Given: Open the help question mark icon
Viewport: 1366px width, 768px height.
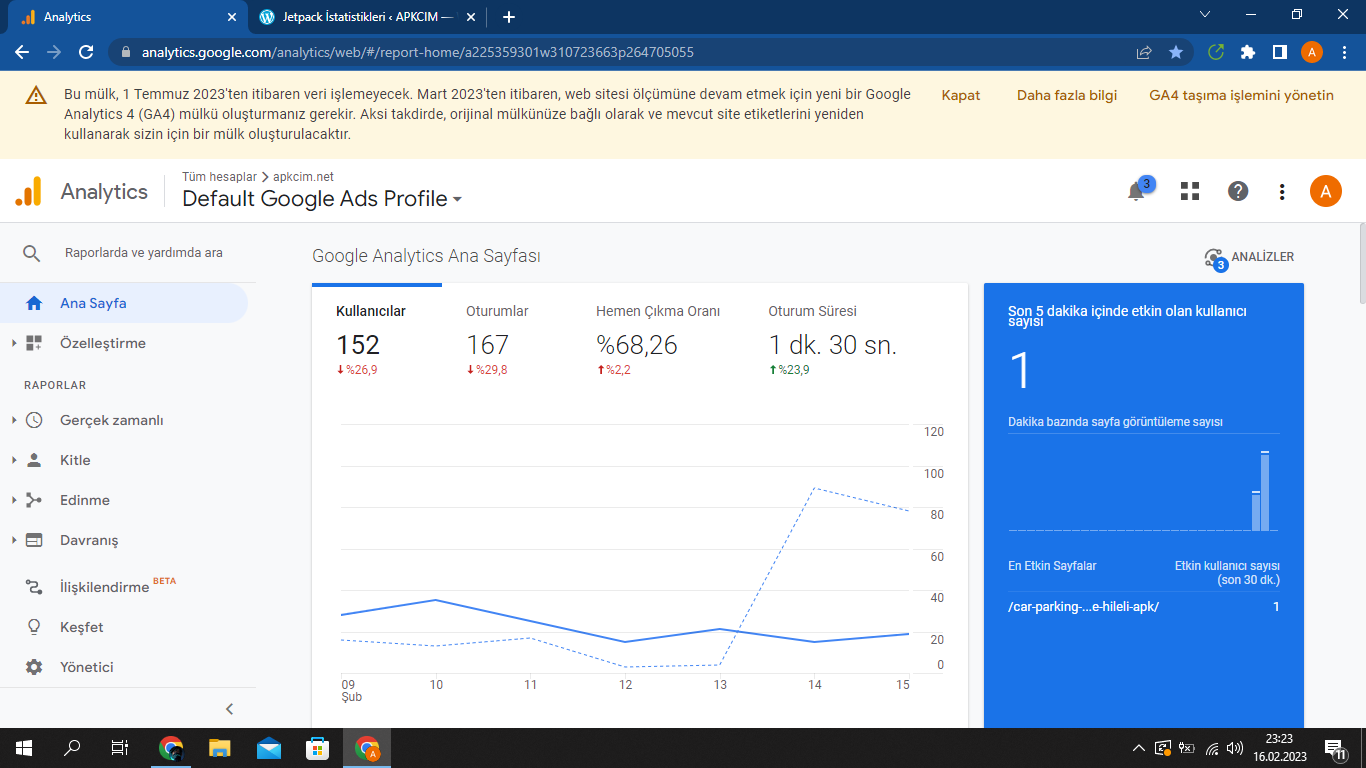Looking at the screenshot, I should click(1238, 191).
